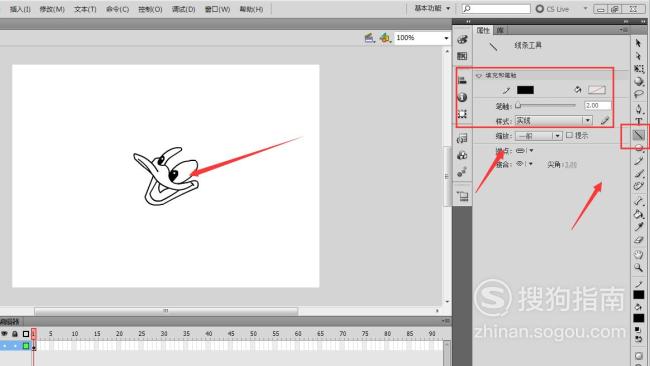Open the 帮助(H) menu
Screen dimensions: 650x366
tap(251, 9)
